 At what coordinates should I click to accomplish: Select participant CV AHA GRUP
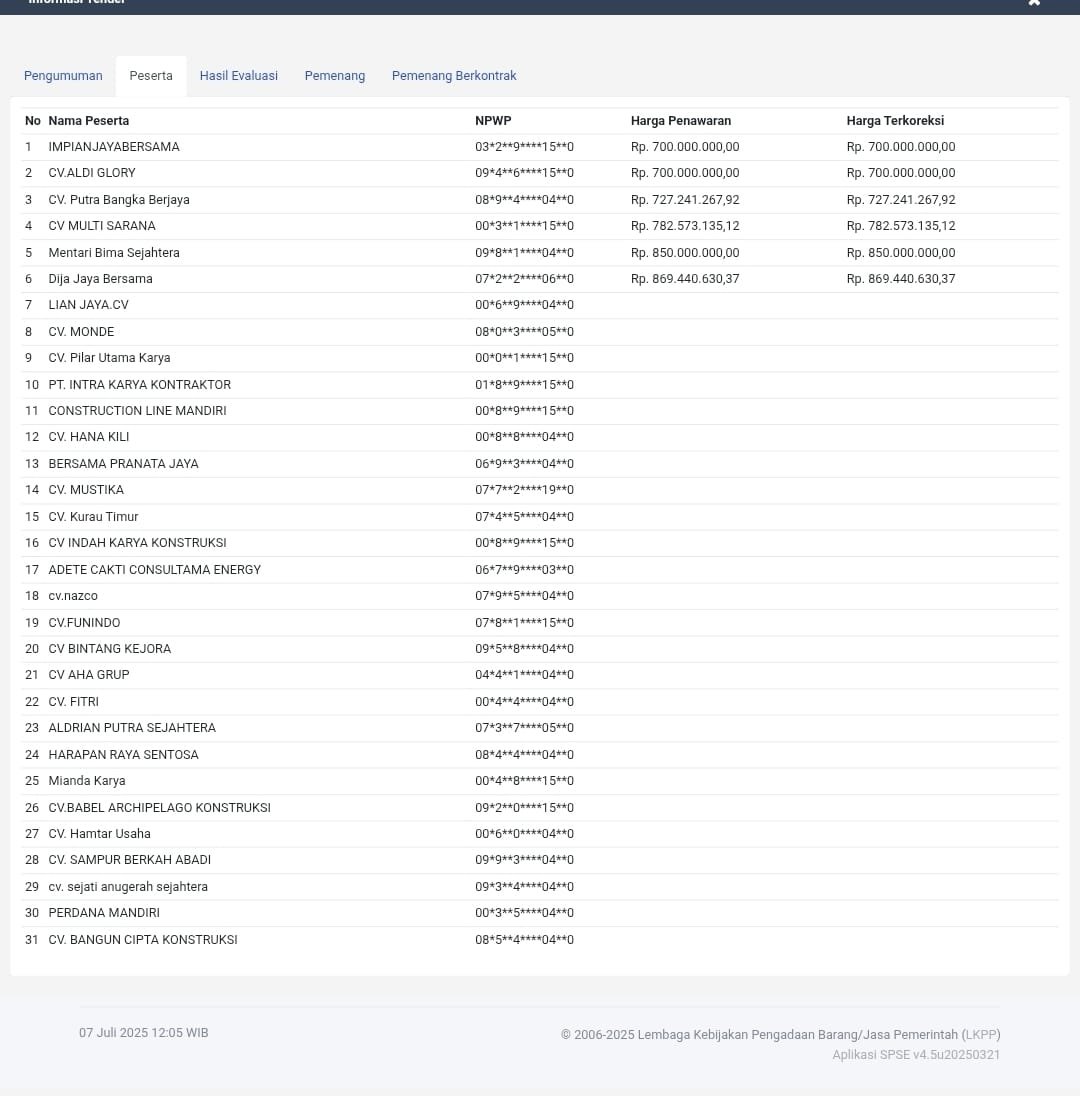coord(89,675)
